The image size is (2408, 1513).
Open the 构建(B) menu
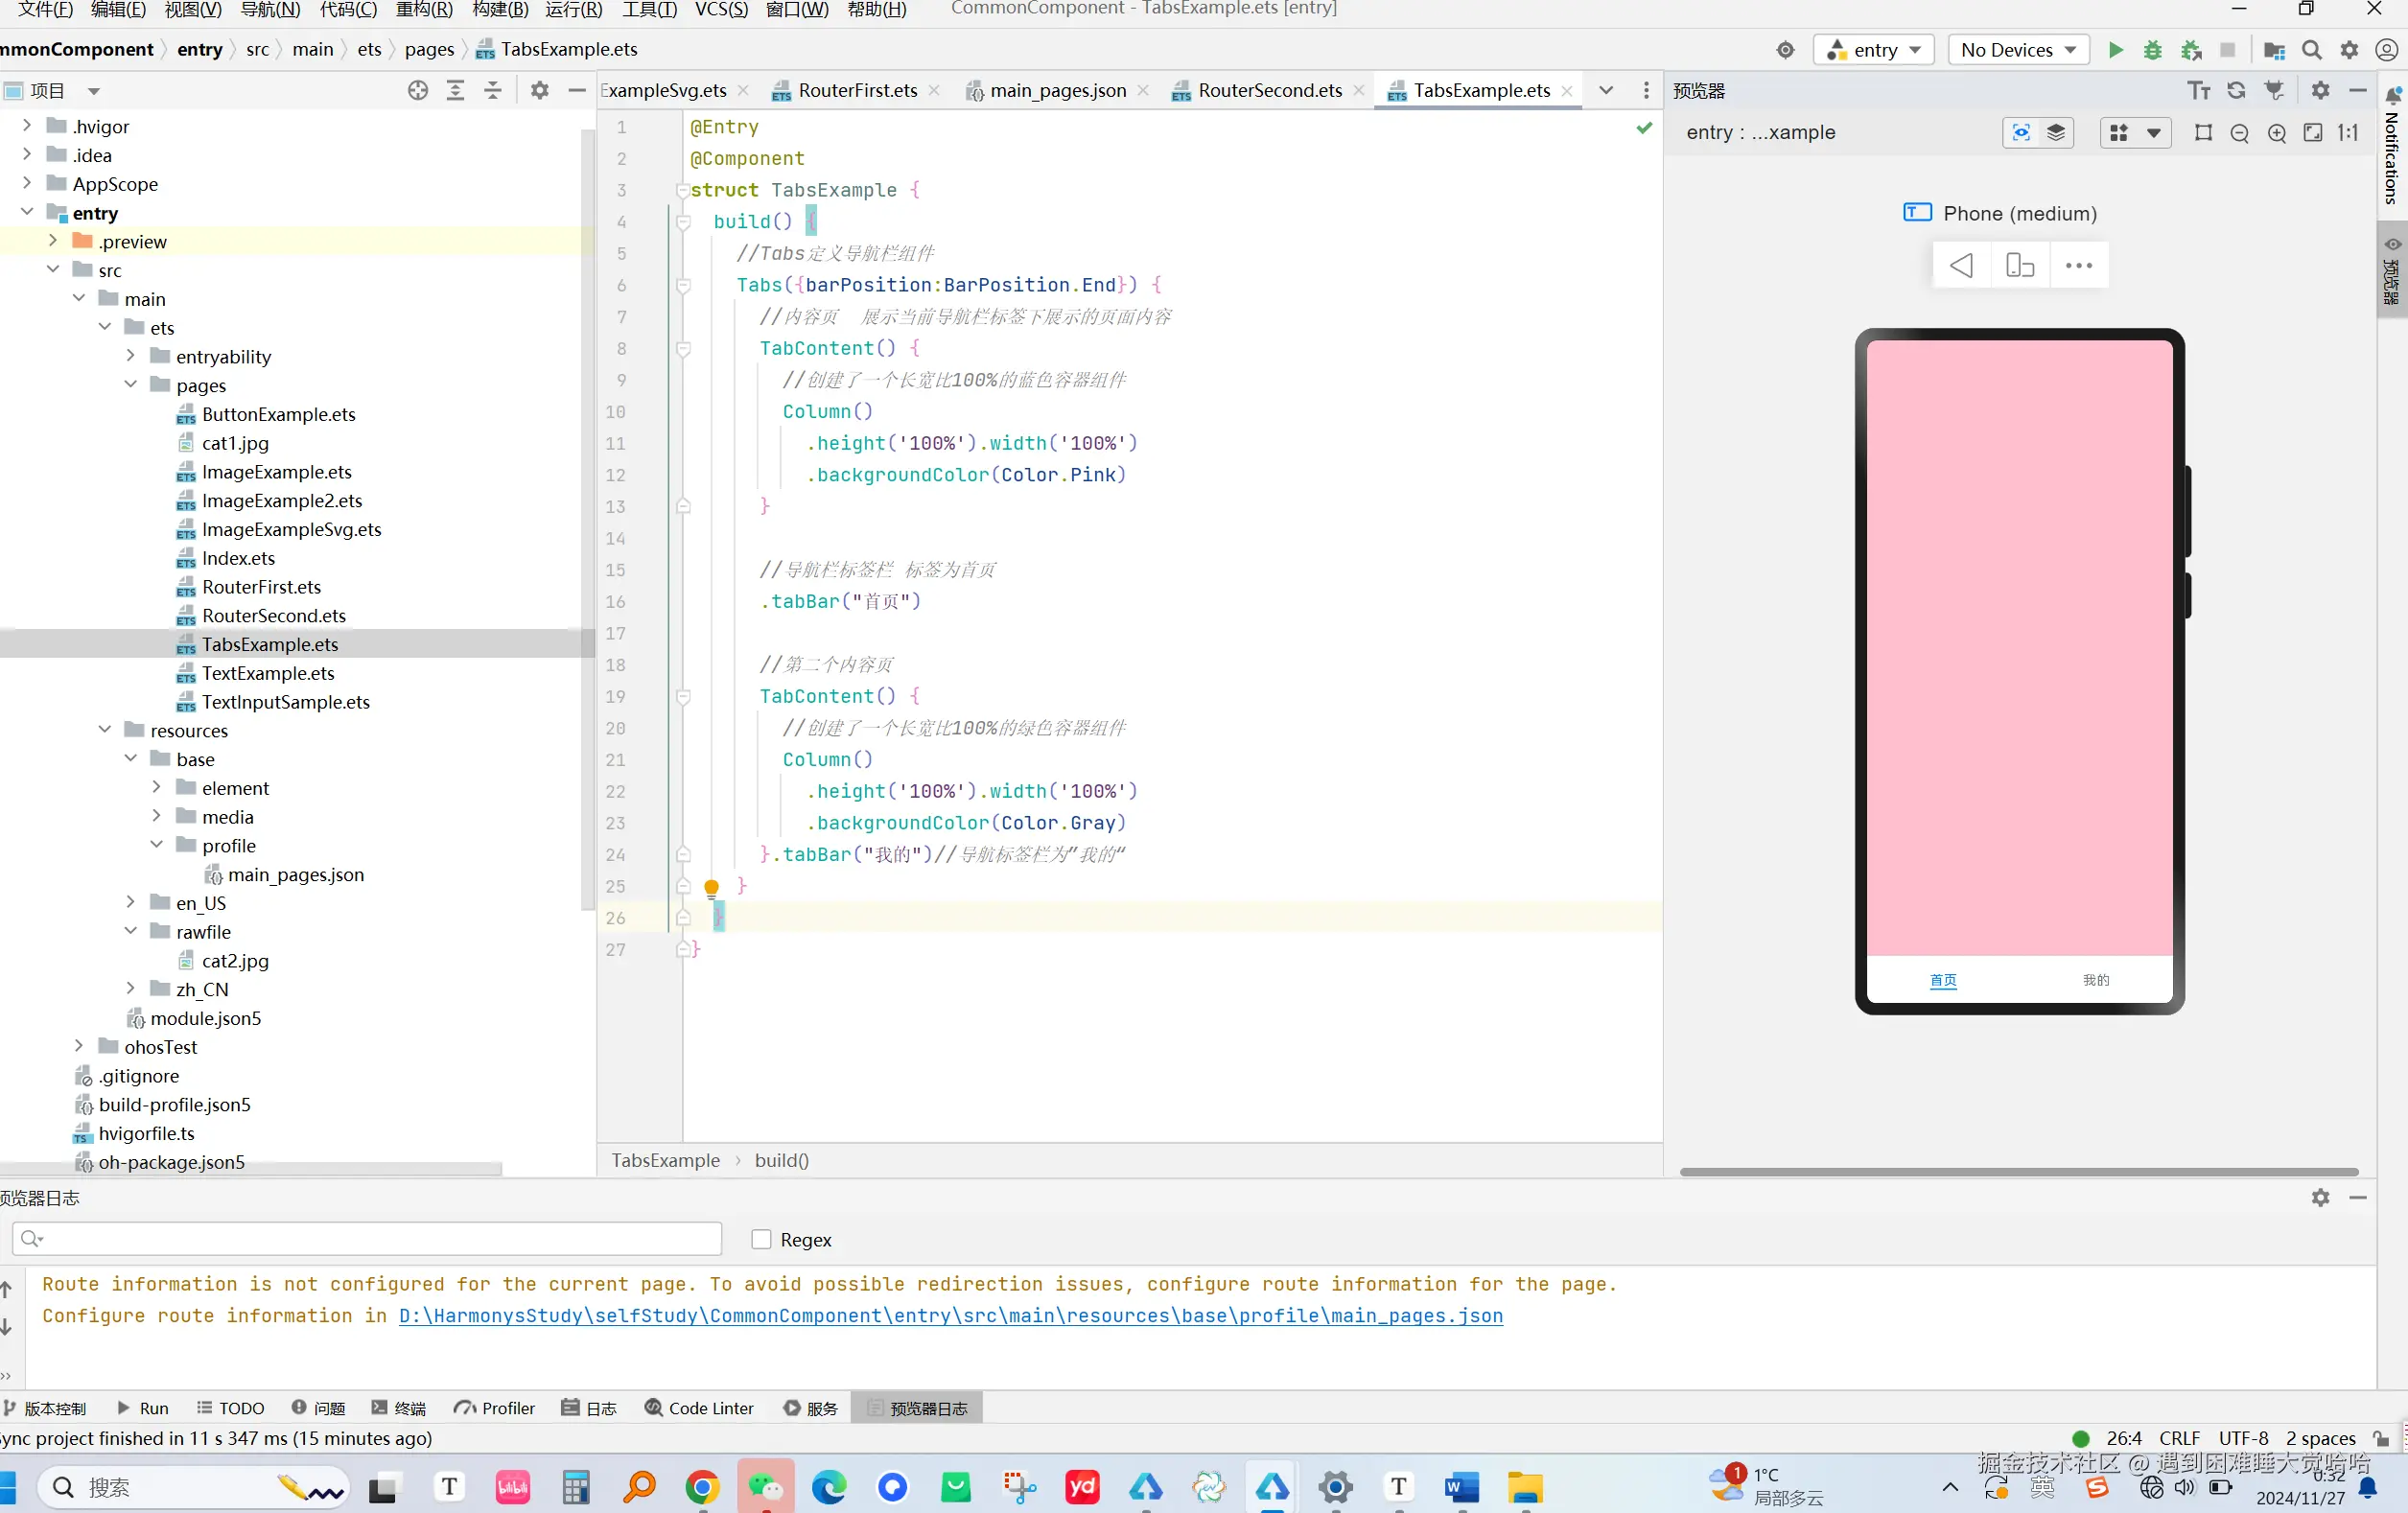(x=499, y=9)
